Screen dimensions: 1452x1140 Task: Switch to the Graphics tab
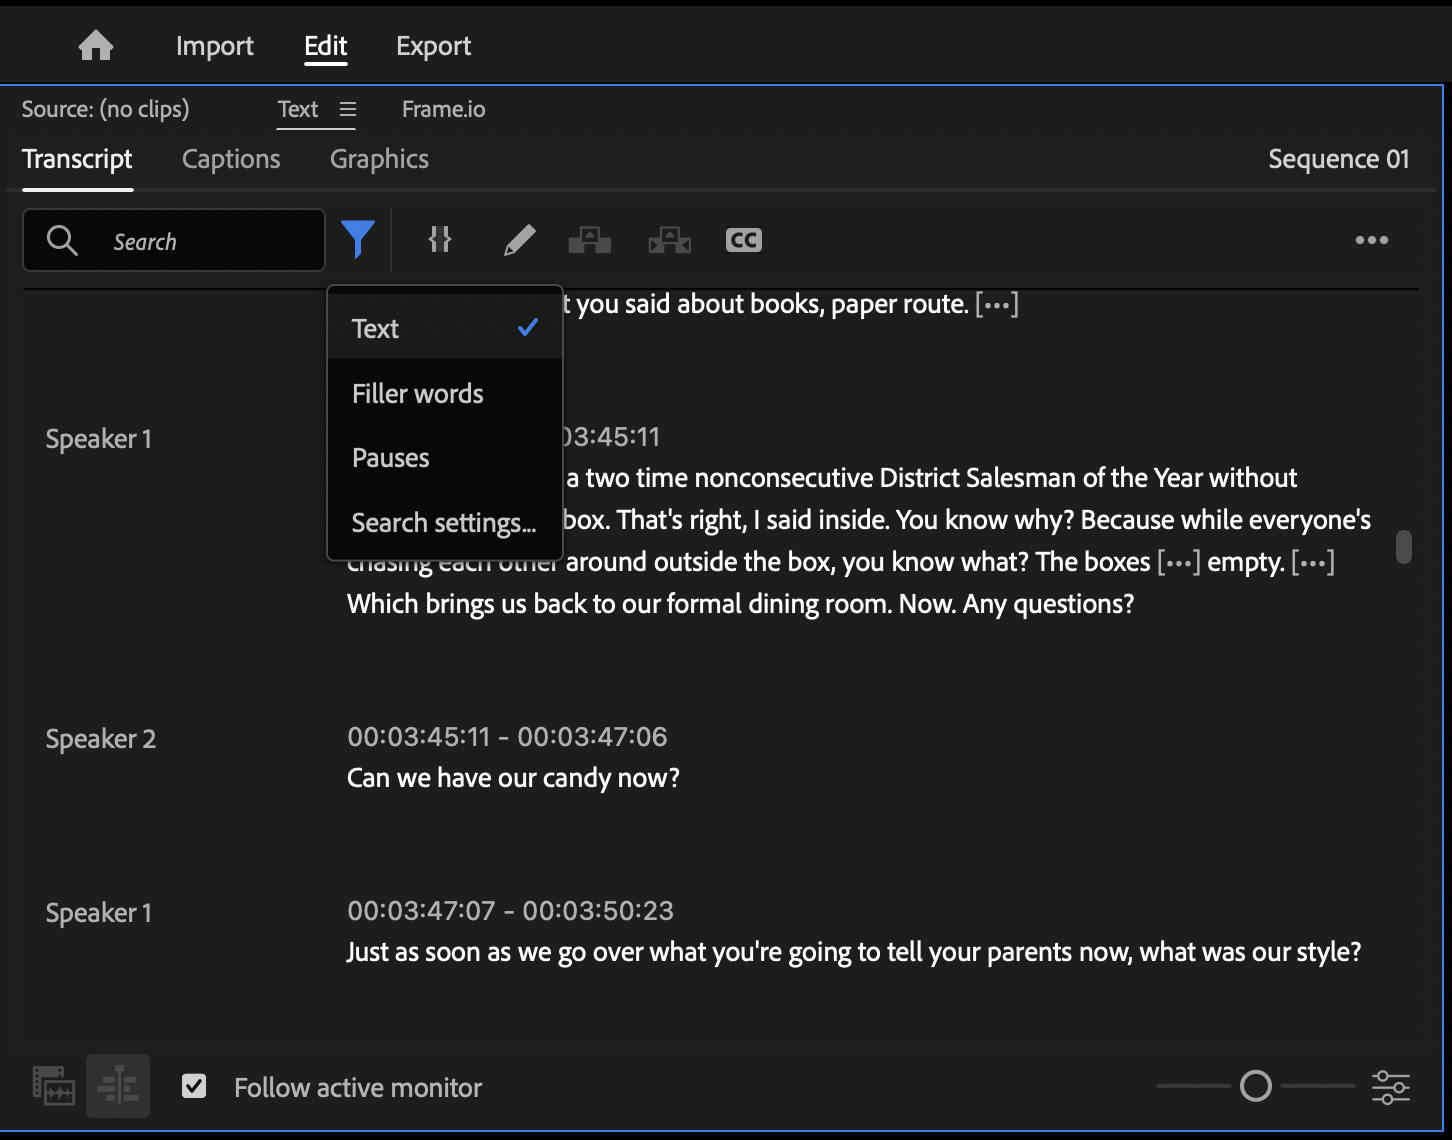click(x=378, y=159)
